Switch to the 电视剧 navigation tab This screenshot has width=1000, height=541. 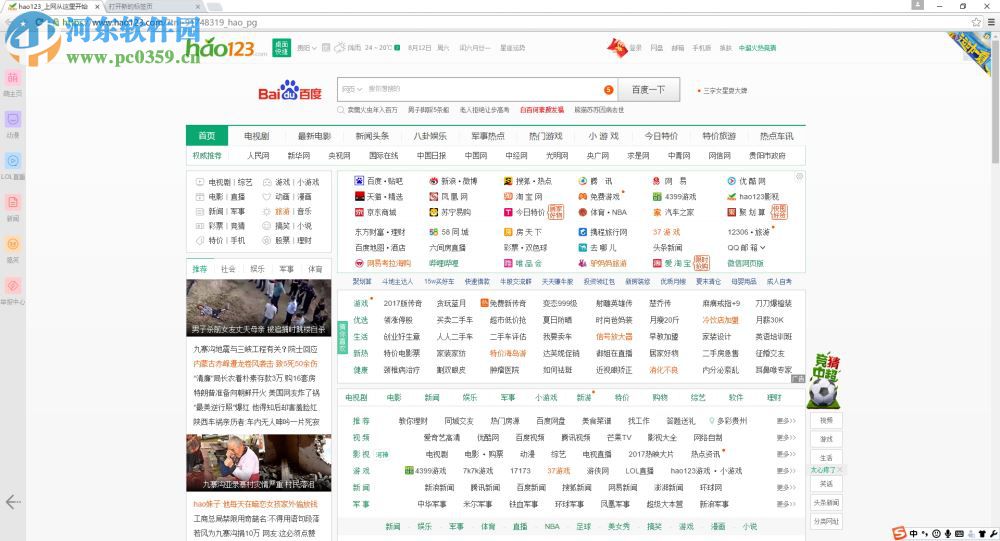coord(256,136)
